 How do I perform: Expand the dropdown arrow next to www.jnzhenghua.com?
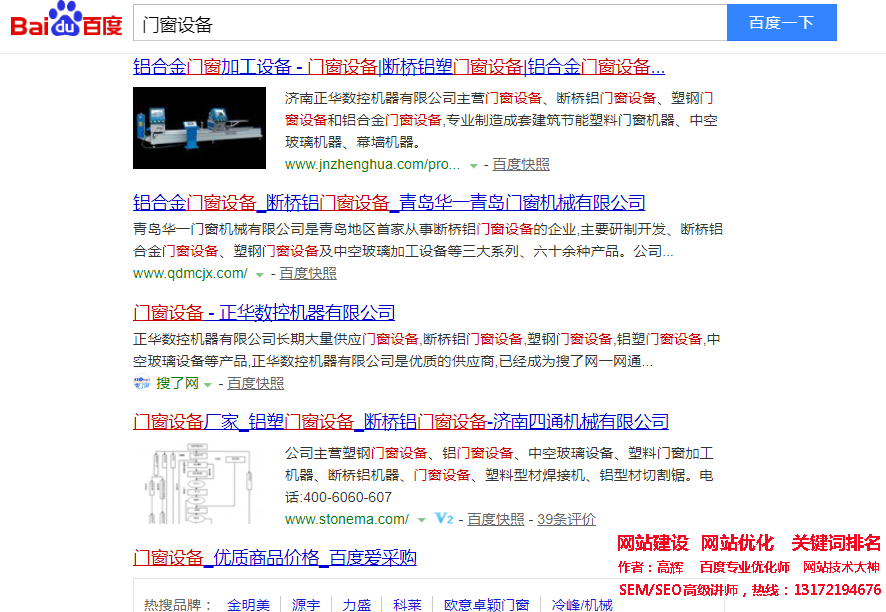pos(473,165)
